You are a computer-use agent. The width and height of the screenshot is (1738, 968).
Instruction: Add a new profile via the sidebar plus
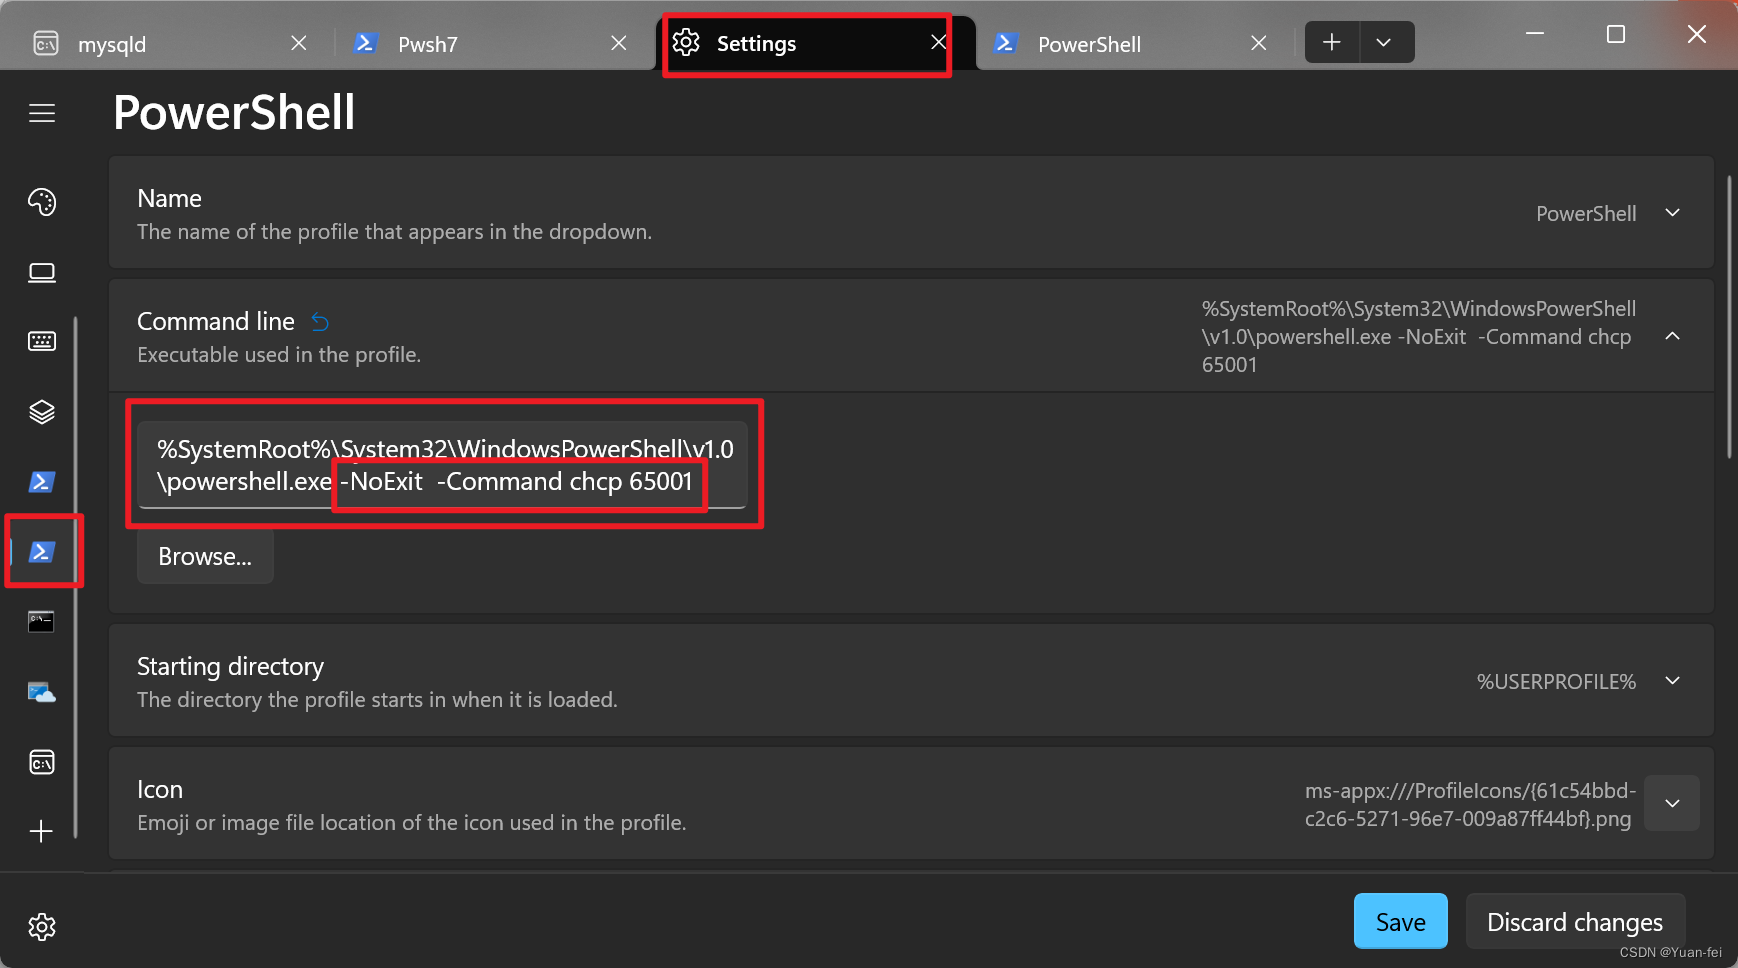[42, 832]
